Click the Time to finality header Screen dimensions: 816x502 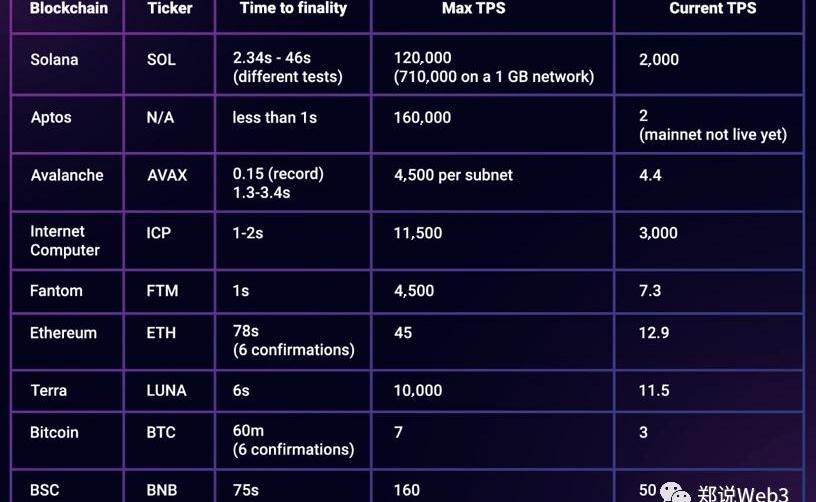coord(293,9)
